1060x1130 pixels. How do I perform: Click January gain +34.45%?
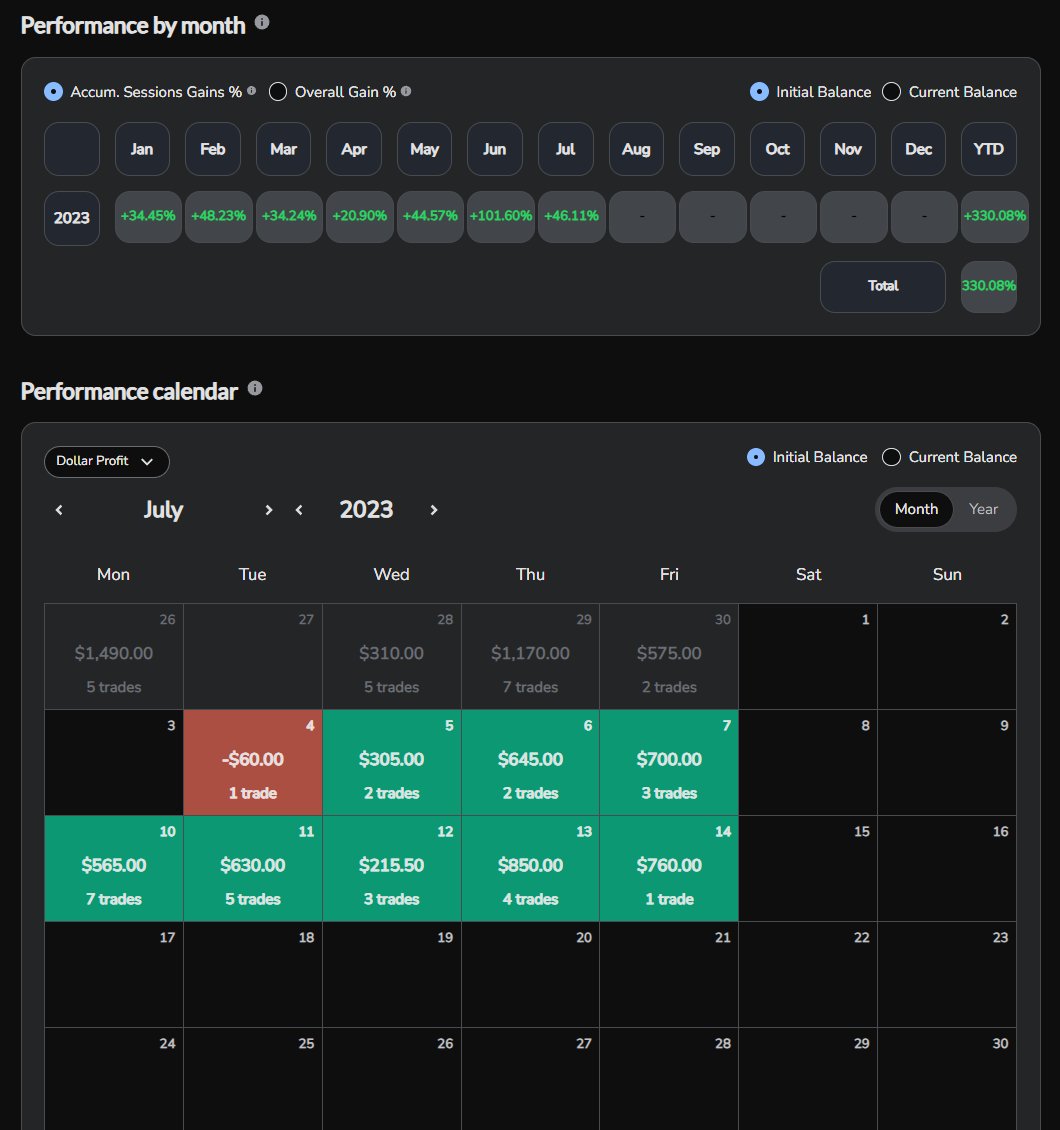click(x=148, y=216)
